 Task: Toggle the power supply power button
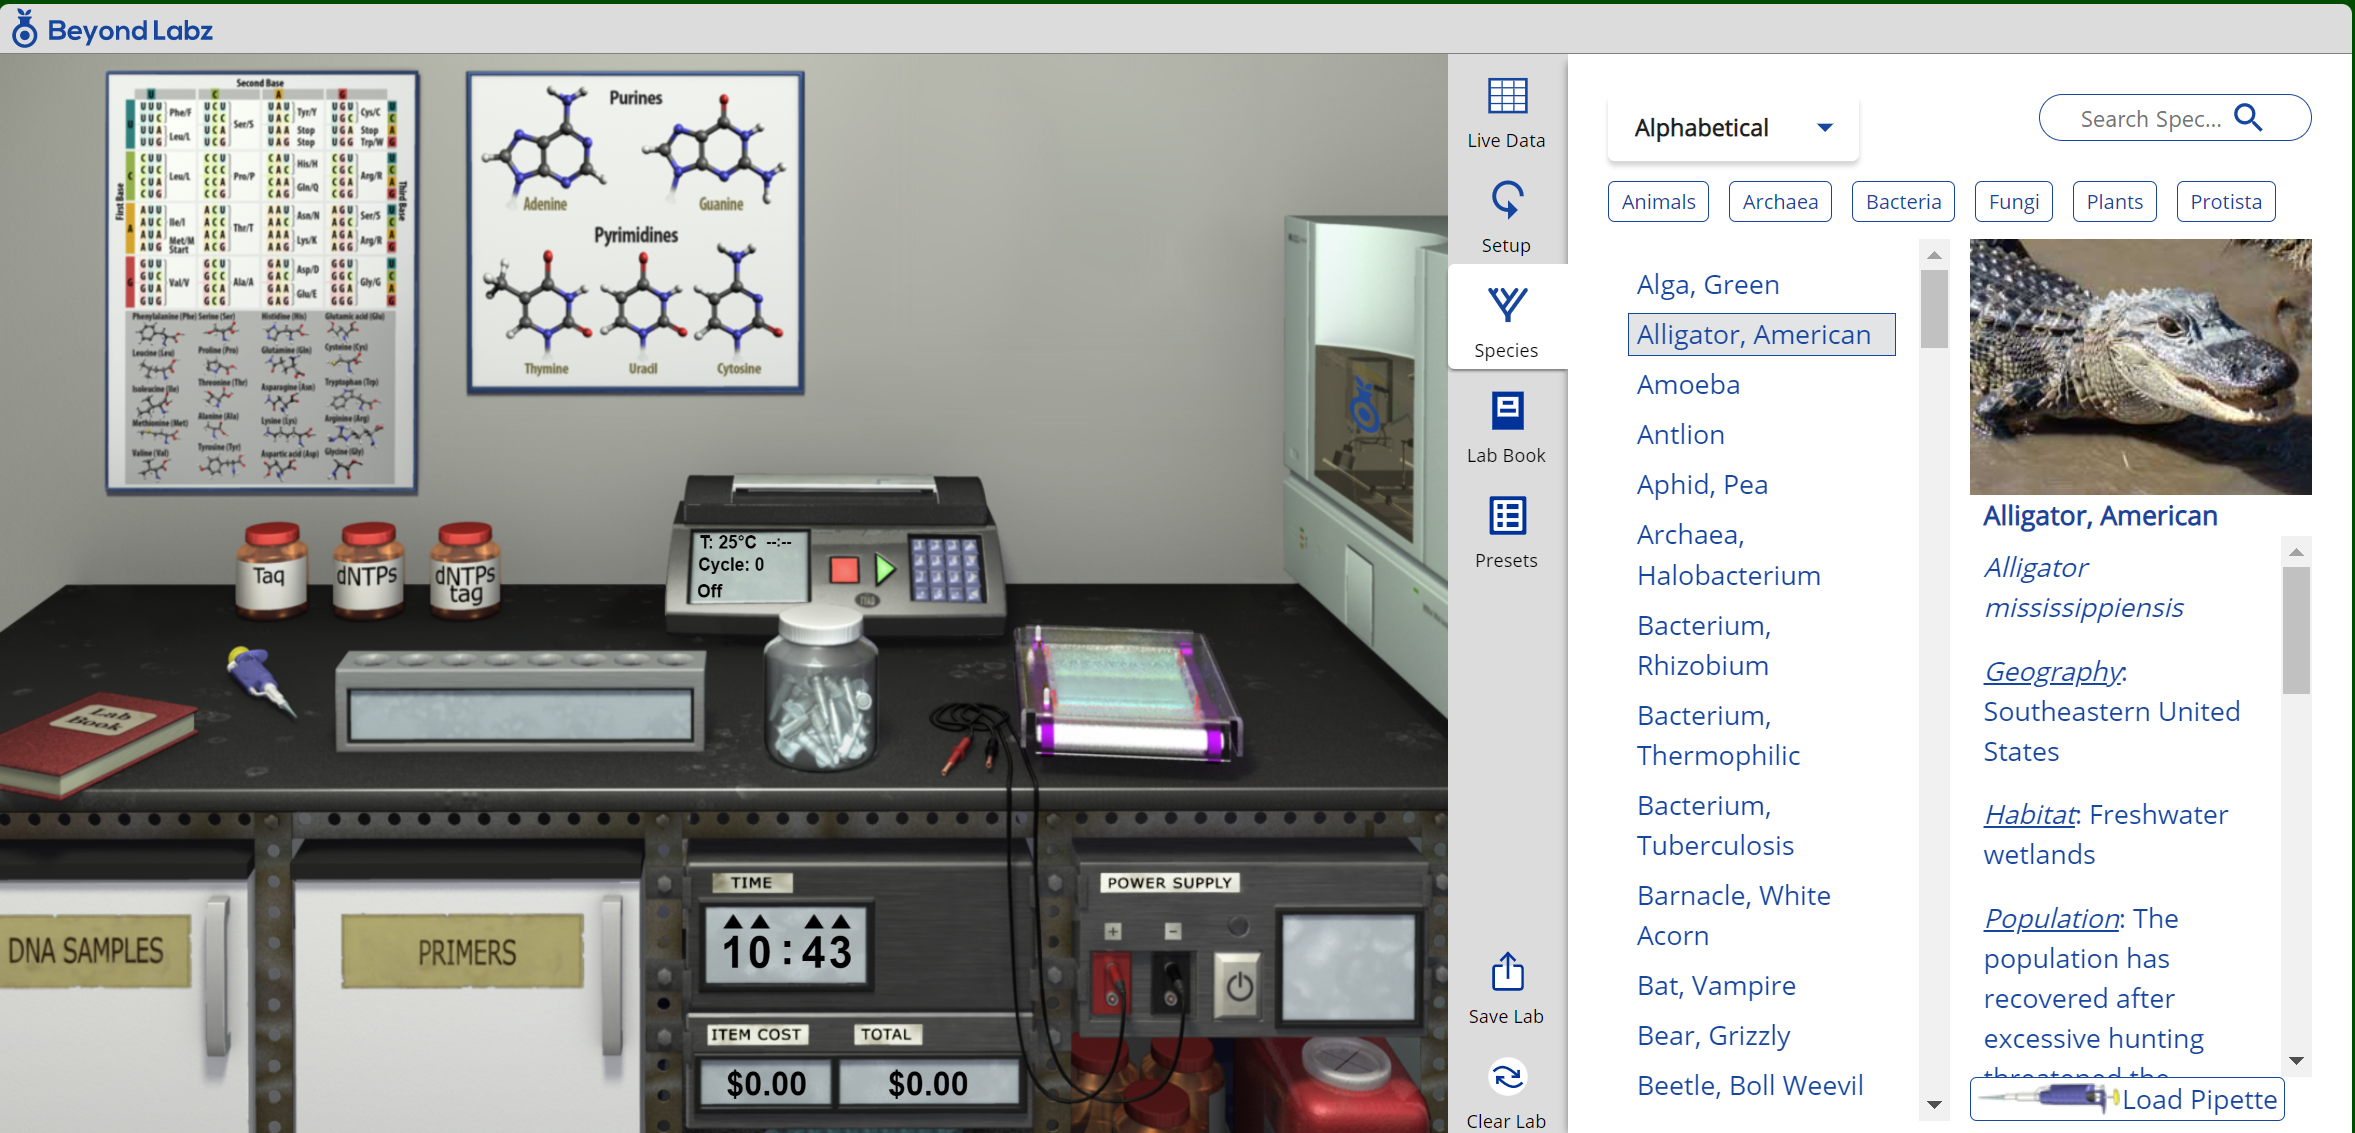coord(1239,987)
